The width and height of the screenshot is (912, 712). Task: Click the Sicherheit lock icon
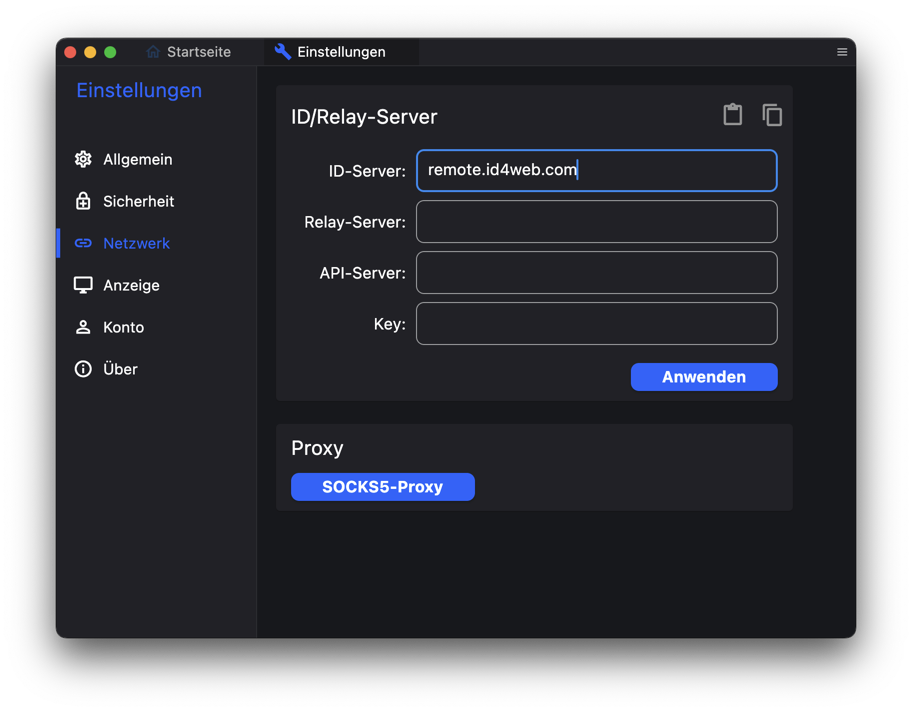(x=83, y=201)
